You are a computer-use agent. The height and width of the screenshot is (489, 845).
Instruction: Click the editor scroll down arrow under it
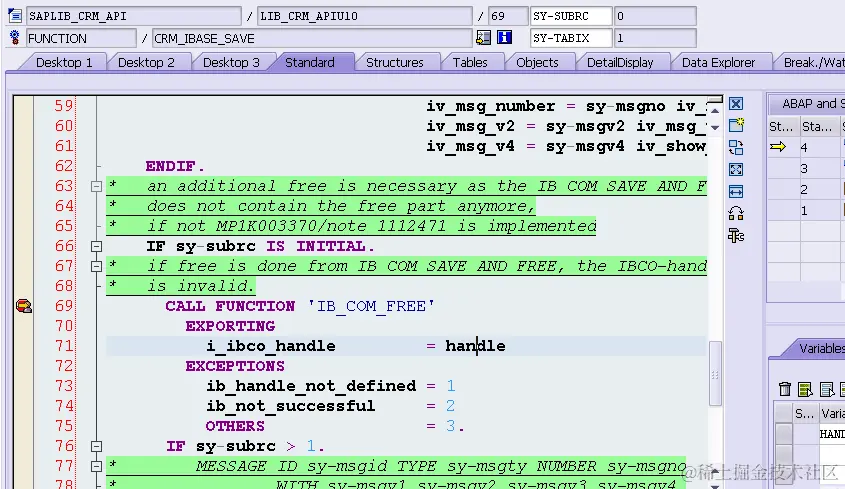coord(715,128)
